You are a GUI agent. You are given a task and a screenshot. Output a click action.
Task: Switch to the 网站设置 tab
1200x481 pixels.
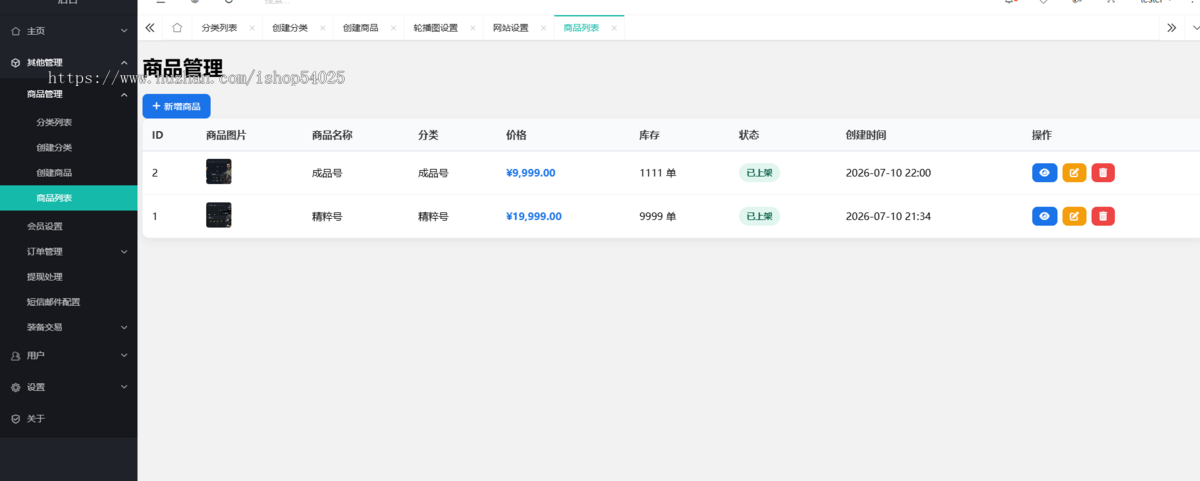click(510, 28)
